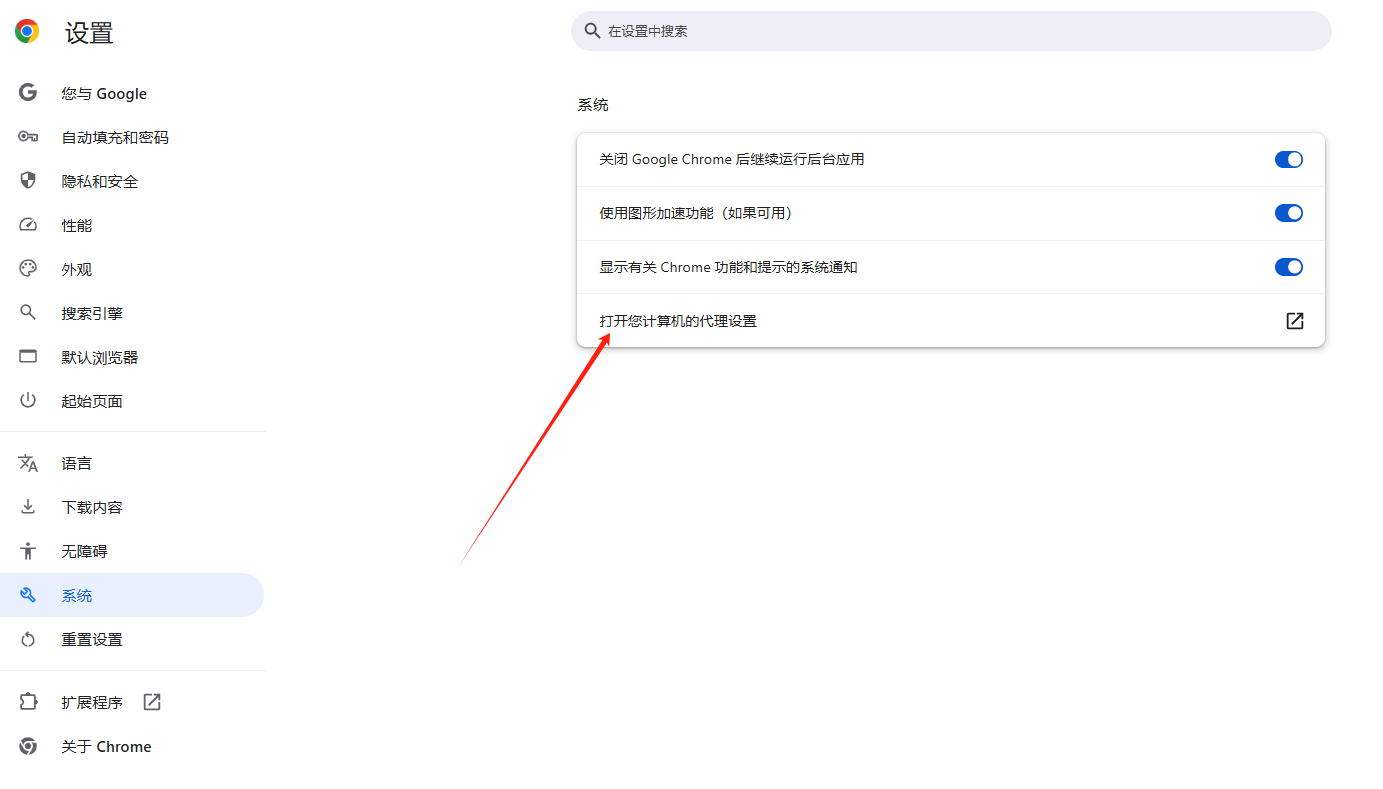This screenshot has height=789, width=1383.
Task: Click the magnifier icon for 搜索引擎
Action: (28, 313)
